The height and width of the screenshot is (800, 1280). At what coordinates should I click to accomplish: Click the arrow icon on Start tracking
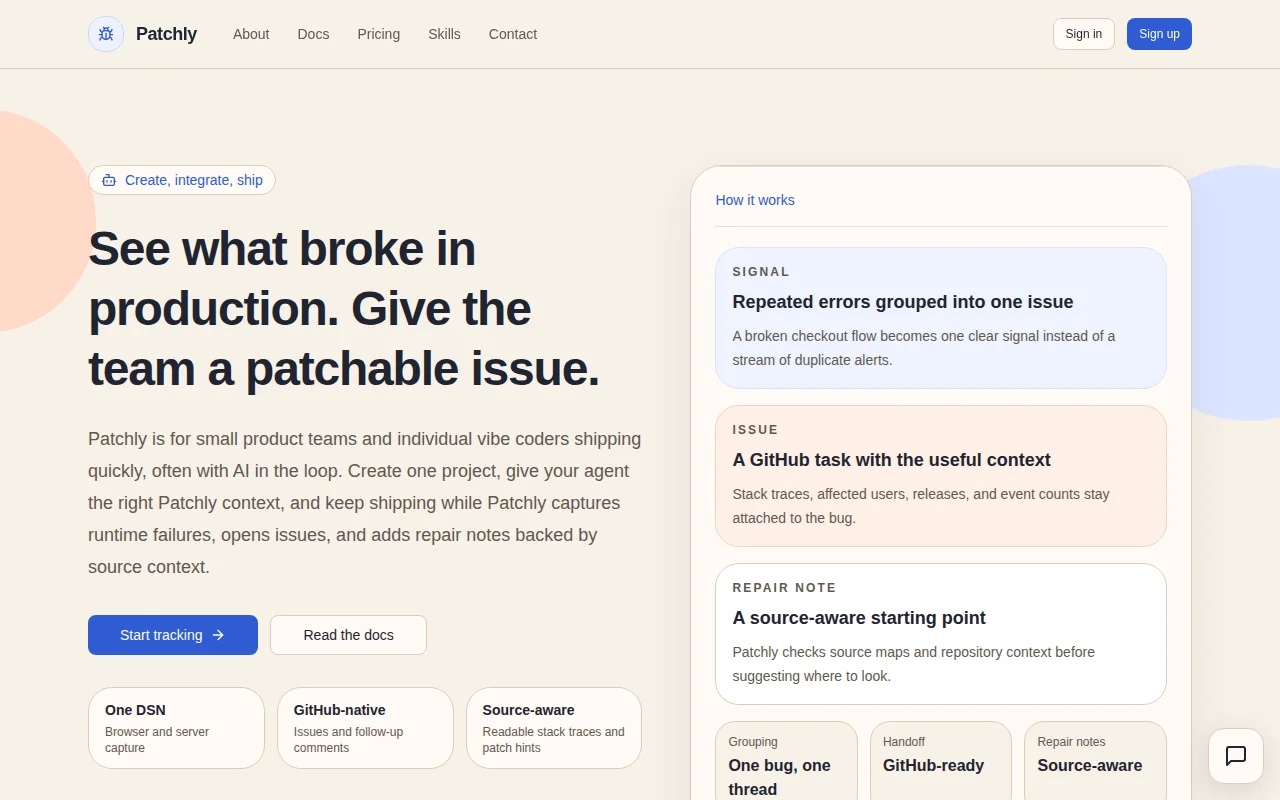218,635
